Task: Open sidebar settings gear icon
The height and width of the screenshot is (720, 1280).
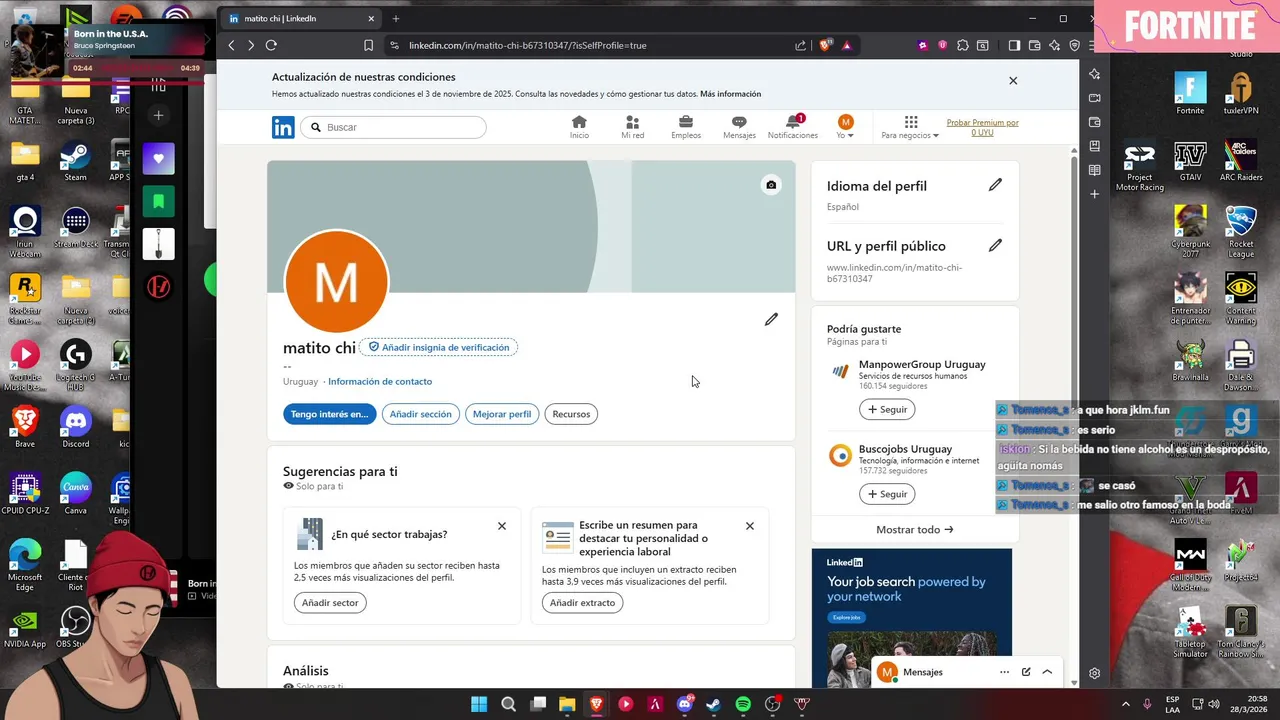Action: click(1095, 673)
